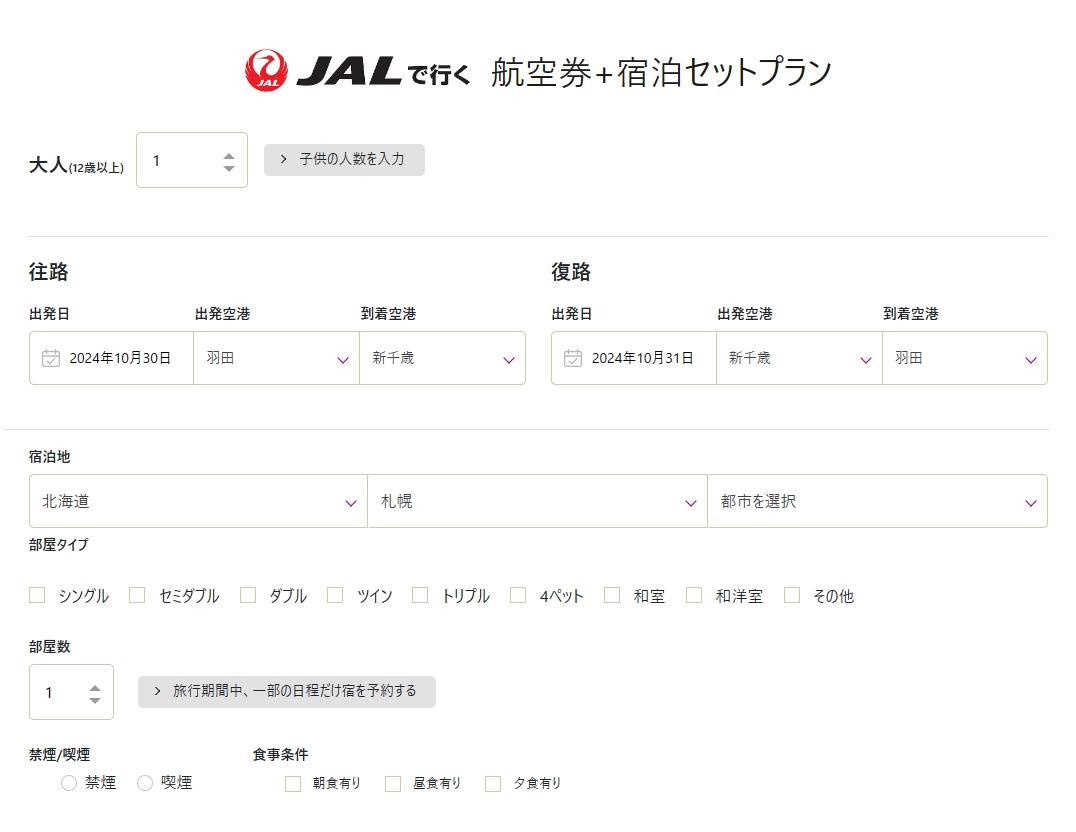Decrease the adult count with down arrow
Viewport: 1076px width, 832px height.
click(229, 168)
